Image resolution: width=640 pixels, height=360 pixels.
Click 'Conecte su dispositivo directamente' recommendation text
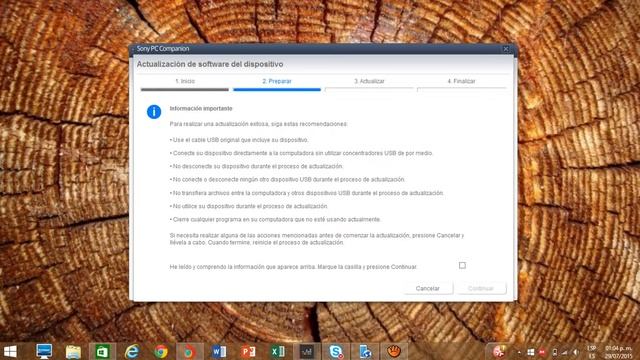(302, 153)
